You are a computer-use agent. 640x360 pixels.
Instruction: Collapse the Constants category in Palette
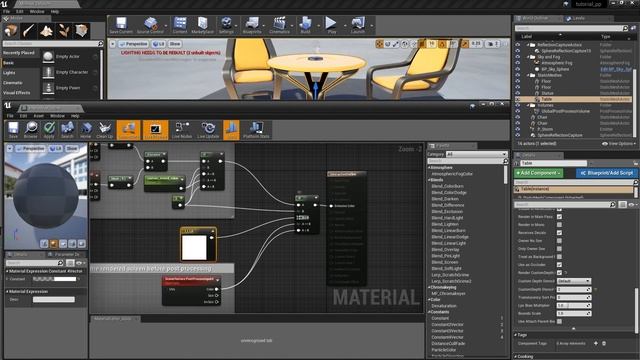pyautogui.click(x=429, y=312)
